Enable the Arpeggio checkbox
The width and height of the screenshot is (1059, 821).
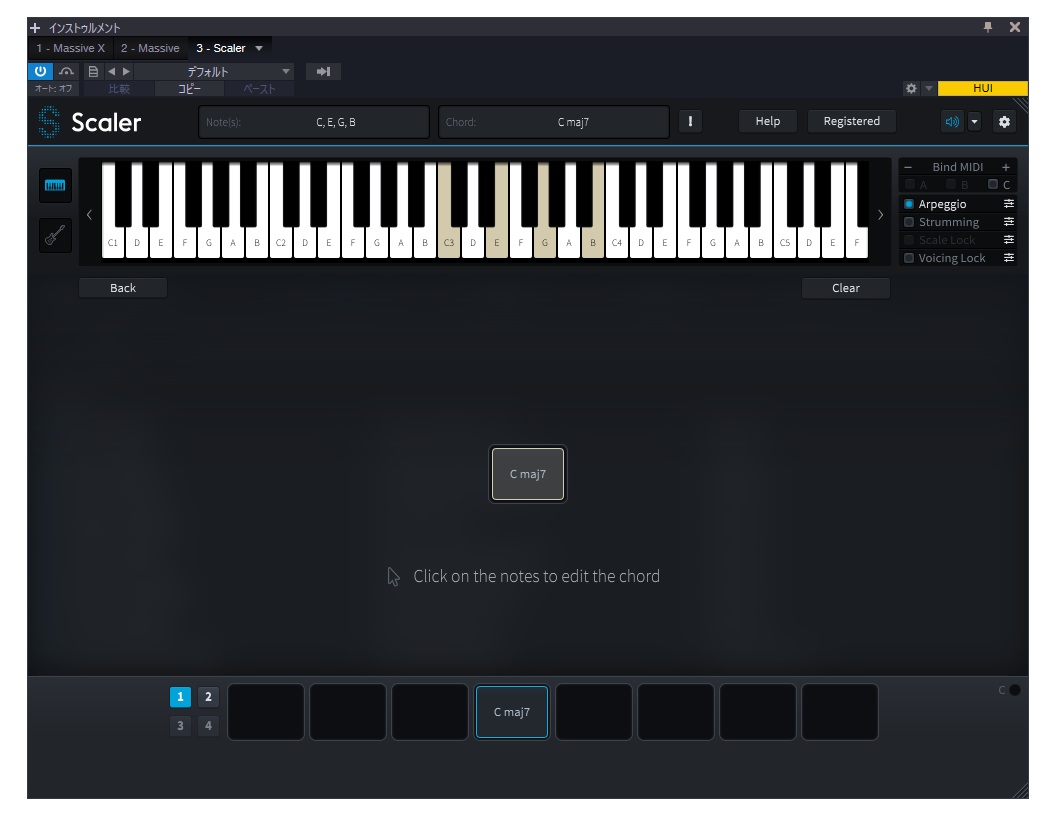[x=909, y=204]
